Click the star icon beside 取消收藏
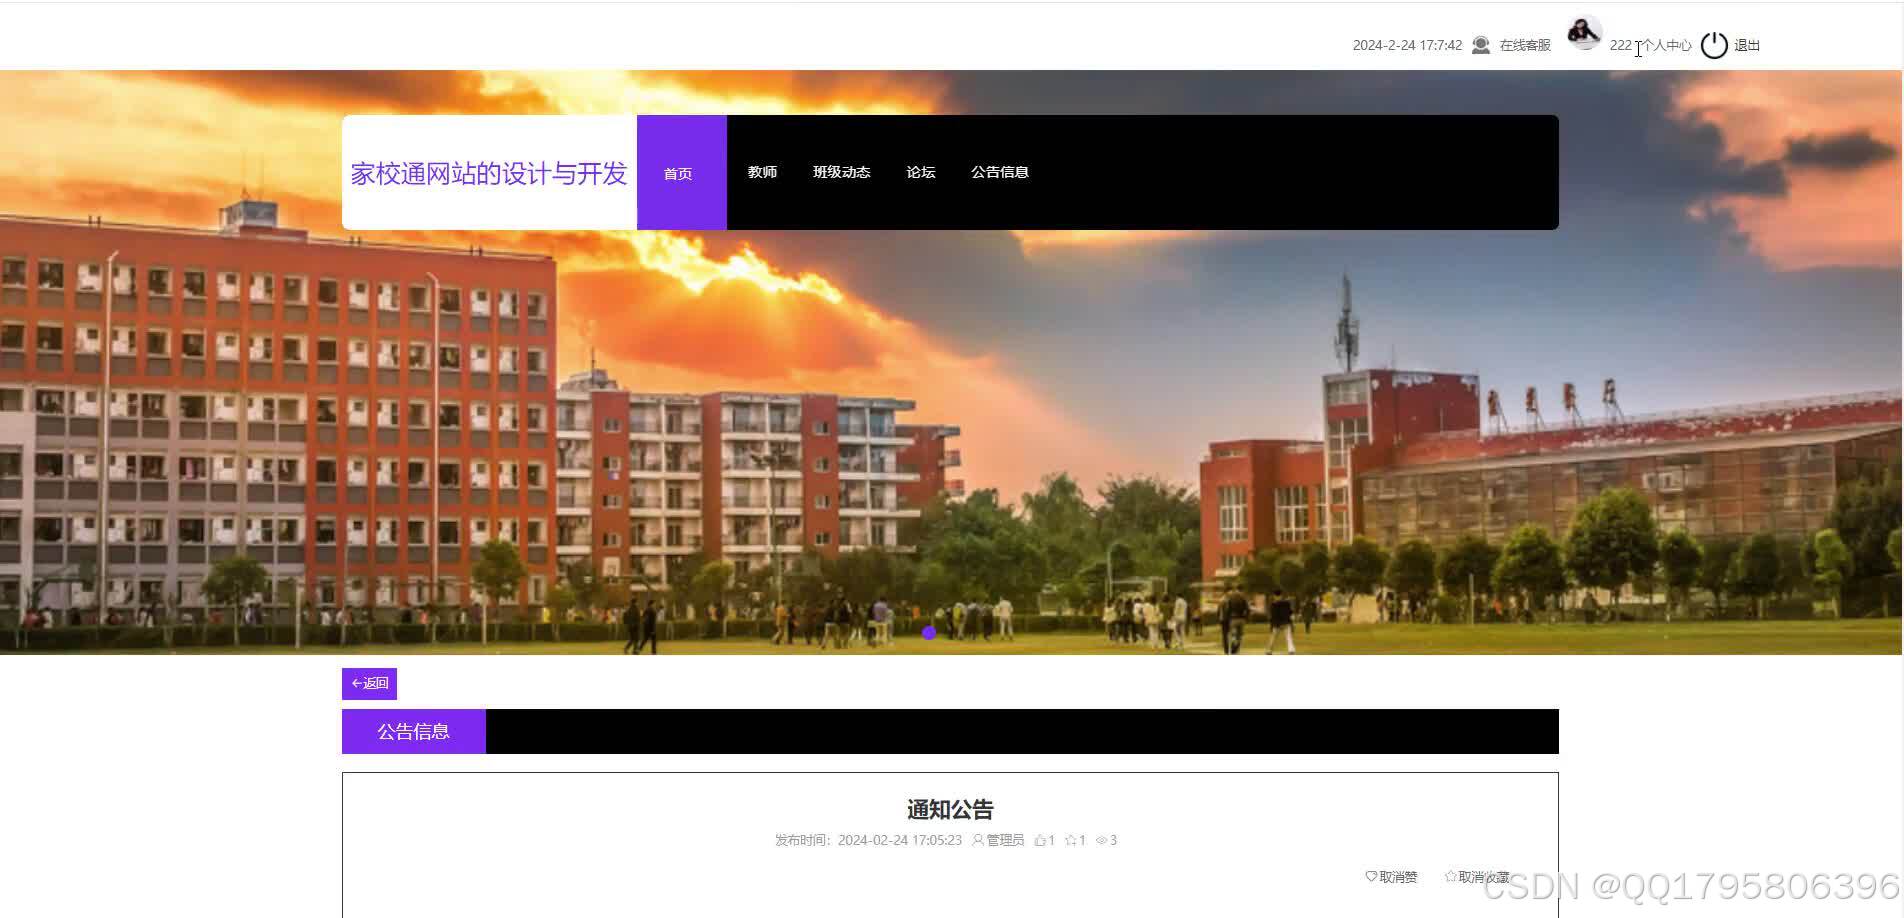 click(1450, 876)
